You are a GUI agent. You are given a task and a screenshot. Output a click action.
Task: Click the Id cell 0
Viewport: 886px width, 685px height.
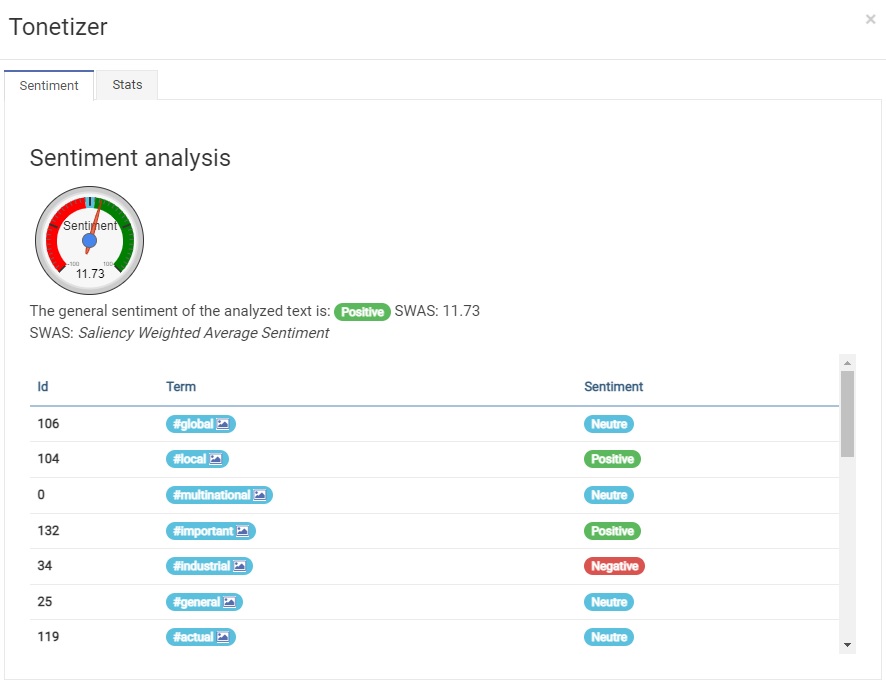(x=41, y=495)
